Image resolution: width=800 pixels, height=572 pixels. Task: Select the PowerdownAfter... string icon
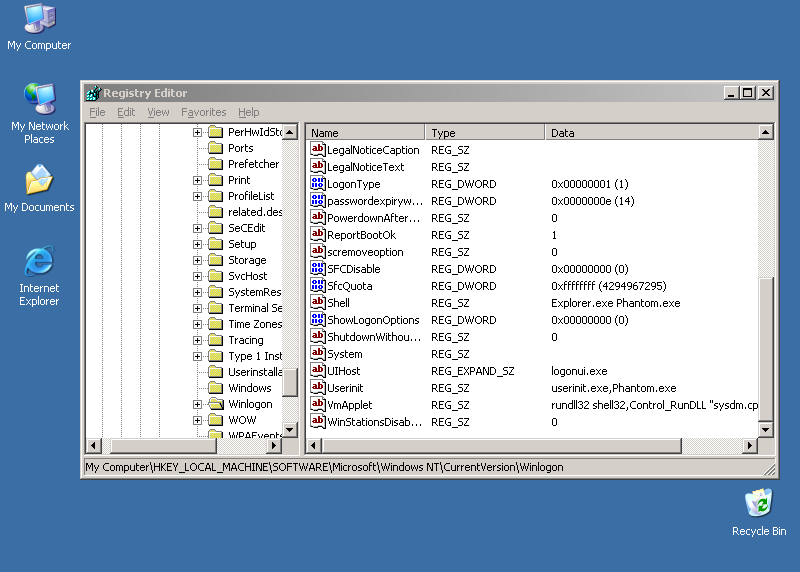click(x=317, y=217)
